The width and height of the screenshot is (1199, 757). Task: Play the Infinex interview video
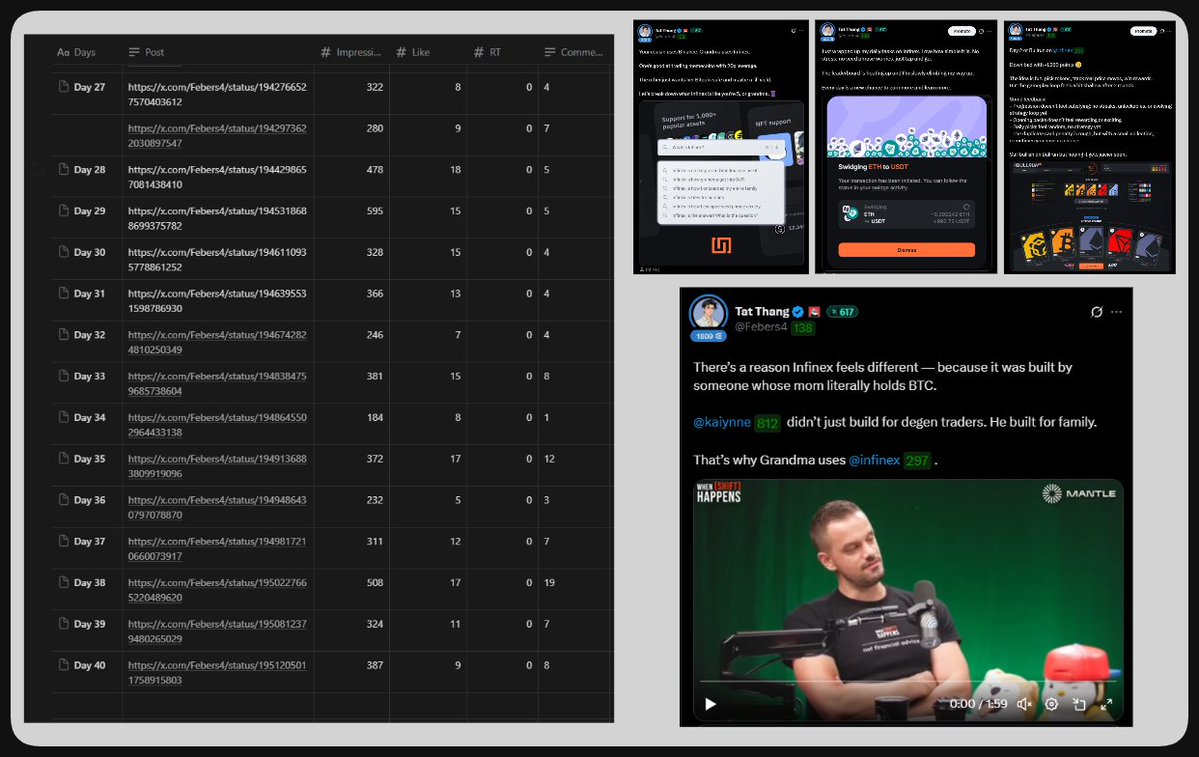710,704
